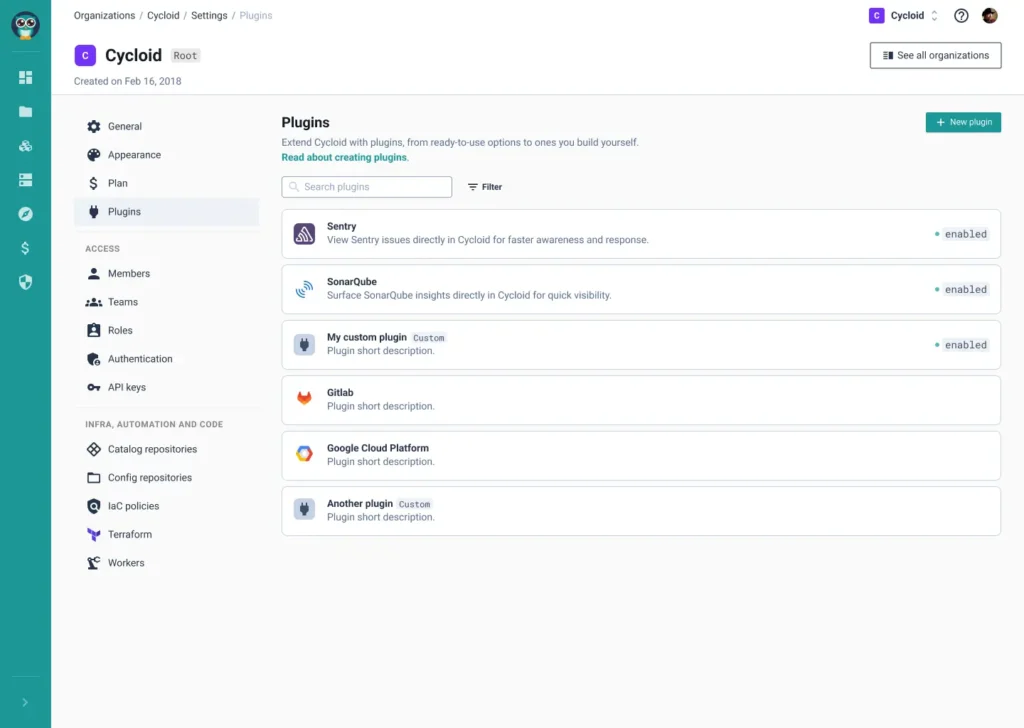1024x728 pixels.
Task: Open the folder icon in left sidebar
Action: pos(25,112)
